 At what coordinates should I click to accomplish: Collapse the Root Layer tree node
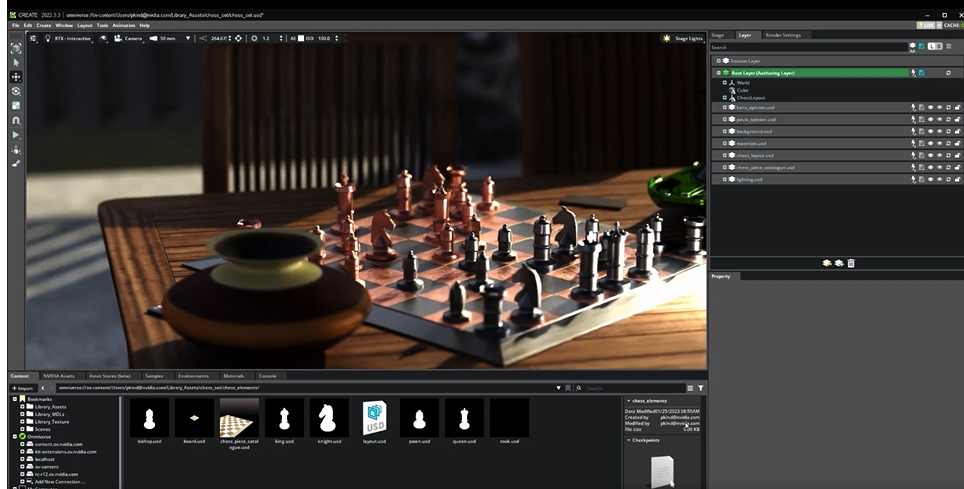[718, 73]
